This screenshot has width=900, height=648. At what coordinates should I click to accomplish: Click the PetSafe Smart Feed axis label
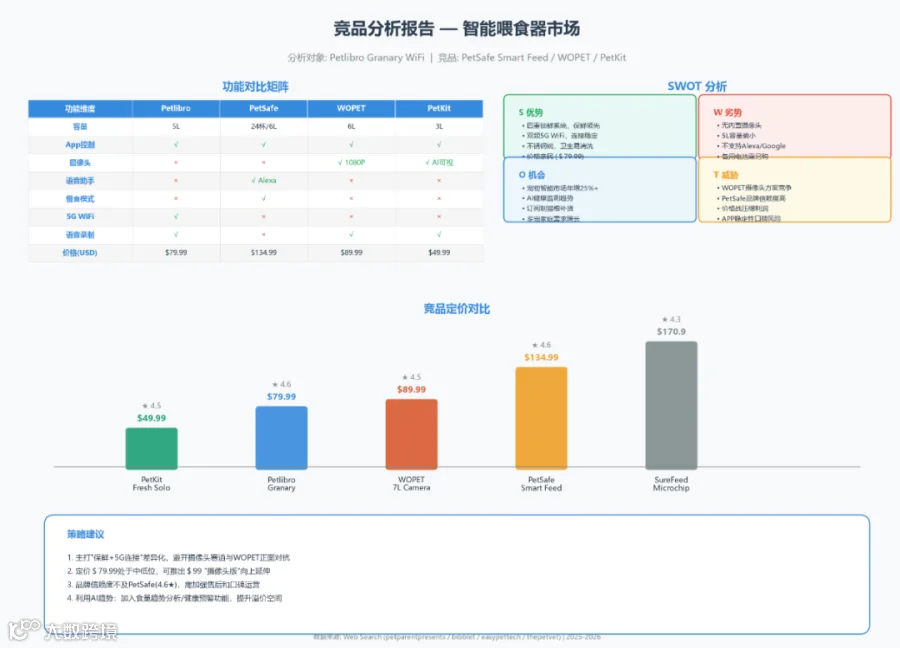coord(541,483)
